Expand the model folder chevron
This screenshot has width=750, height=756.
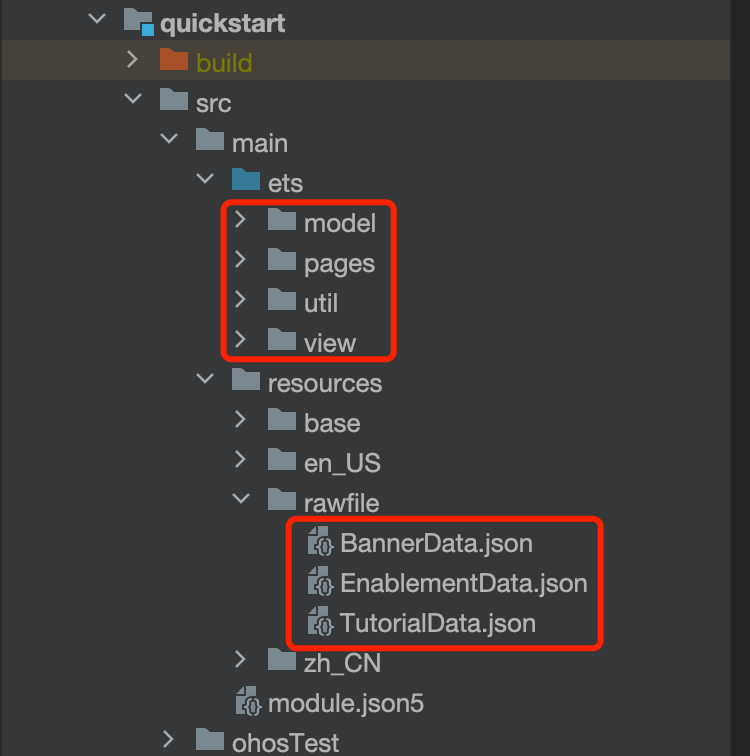240,219
